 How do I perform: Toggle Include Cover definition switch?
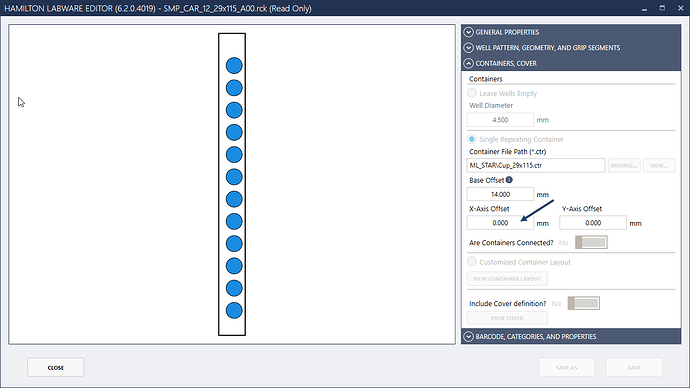click(x=584, y=303)
